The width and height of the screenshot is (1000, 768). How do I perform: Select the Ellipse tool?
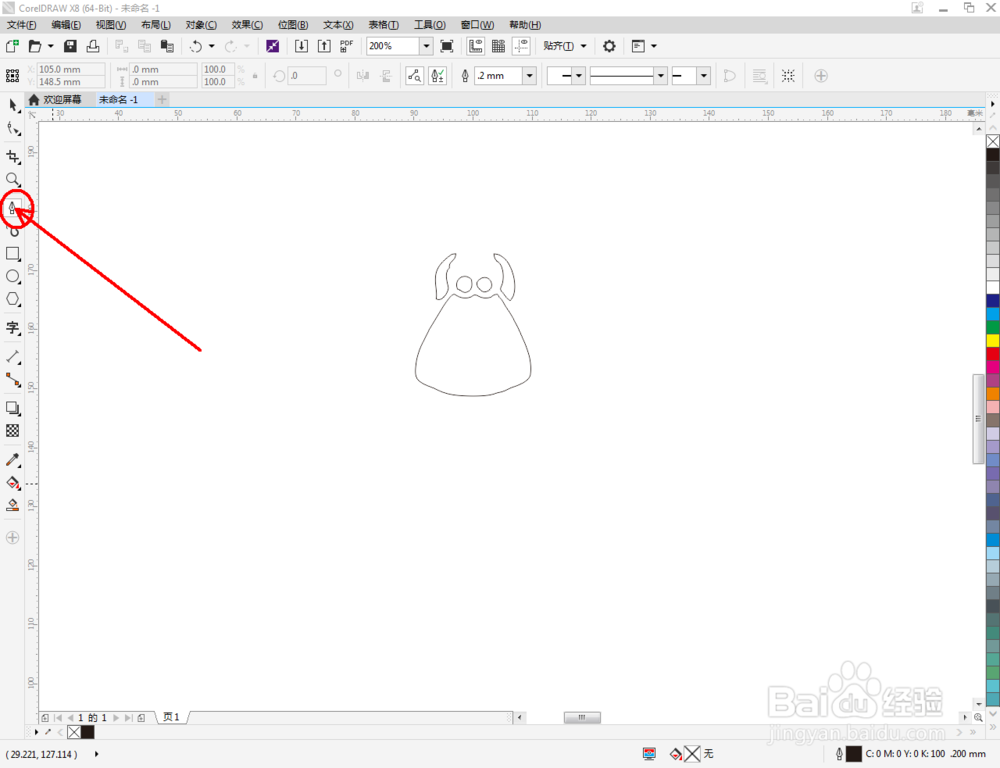(x=13, y=276)
